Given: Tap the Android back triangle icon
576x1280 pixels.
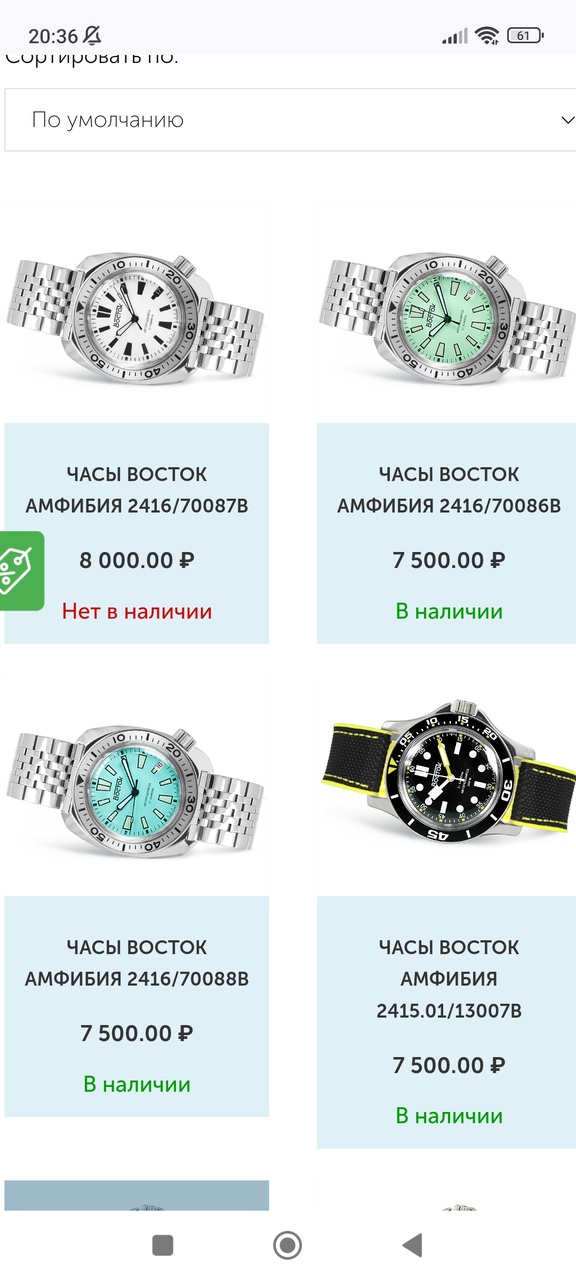Looking at the screenshot, I should click(412, 1244).
